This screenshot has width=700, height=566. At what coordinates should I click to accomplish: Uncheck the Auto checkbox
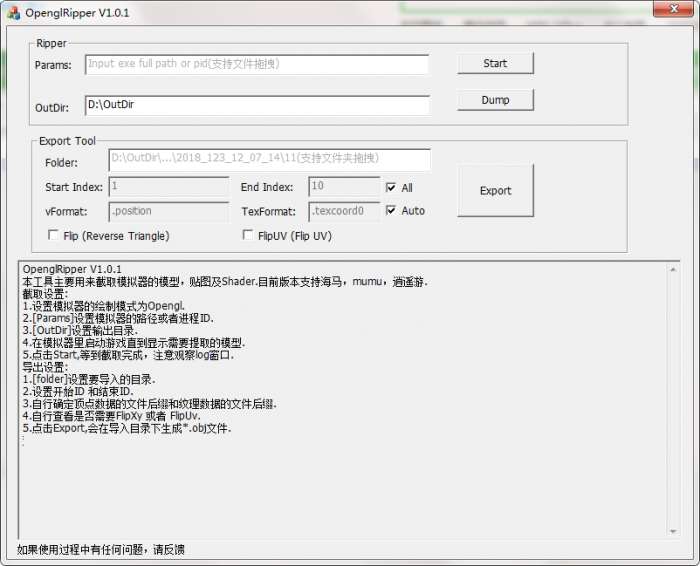pos(391,210)
